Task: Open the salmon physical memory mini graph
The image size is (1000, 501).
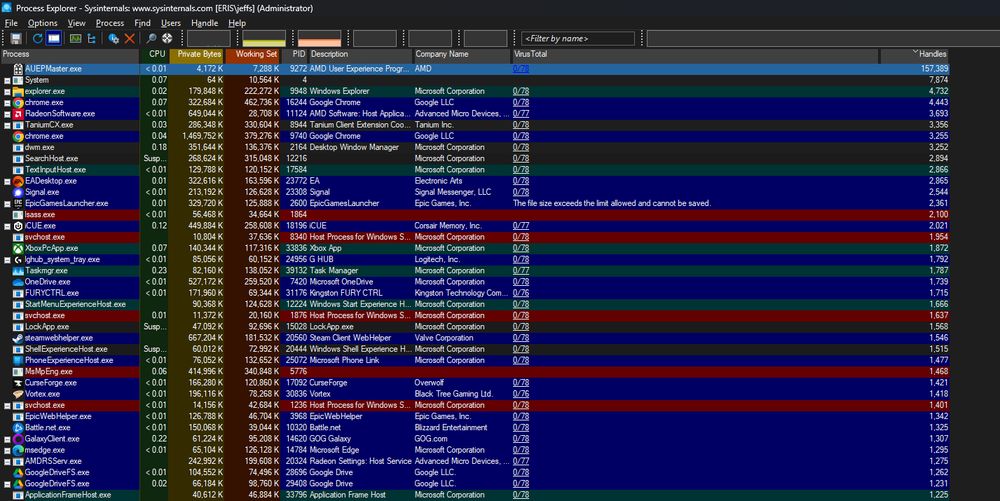Action: pos(320,39)
